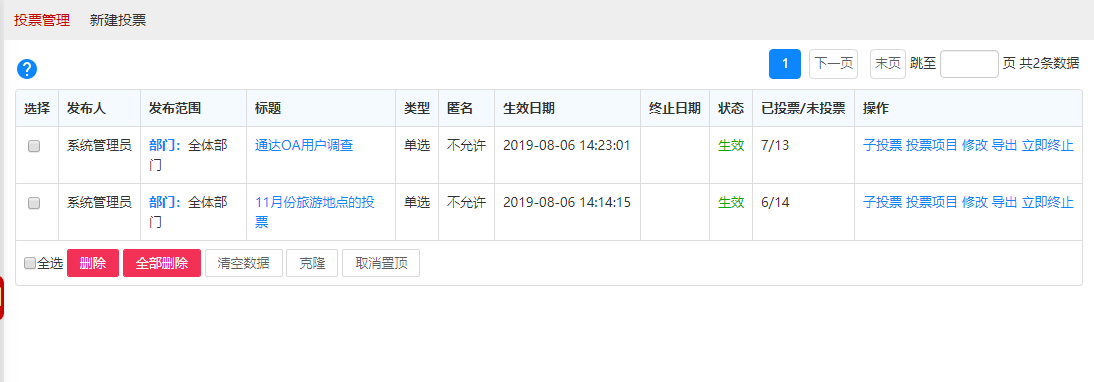
Task: Jump to 末页 in pagination
Action: [887, 63]
